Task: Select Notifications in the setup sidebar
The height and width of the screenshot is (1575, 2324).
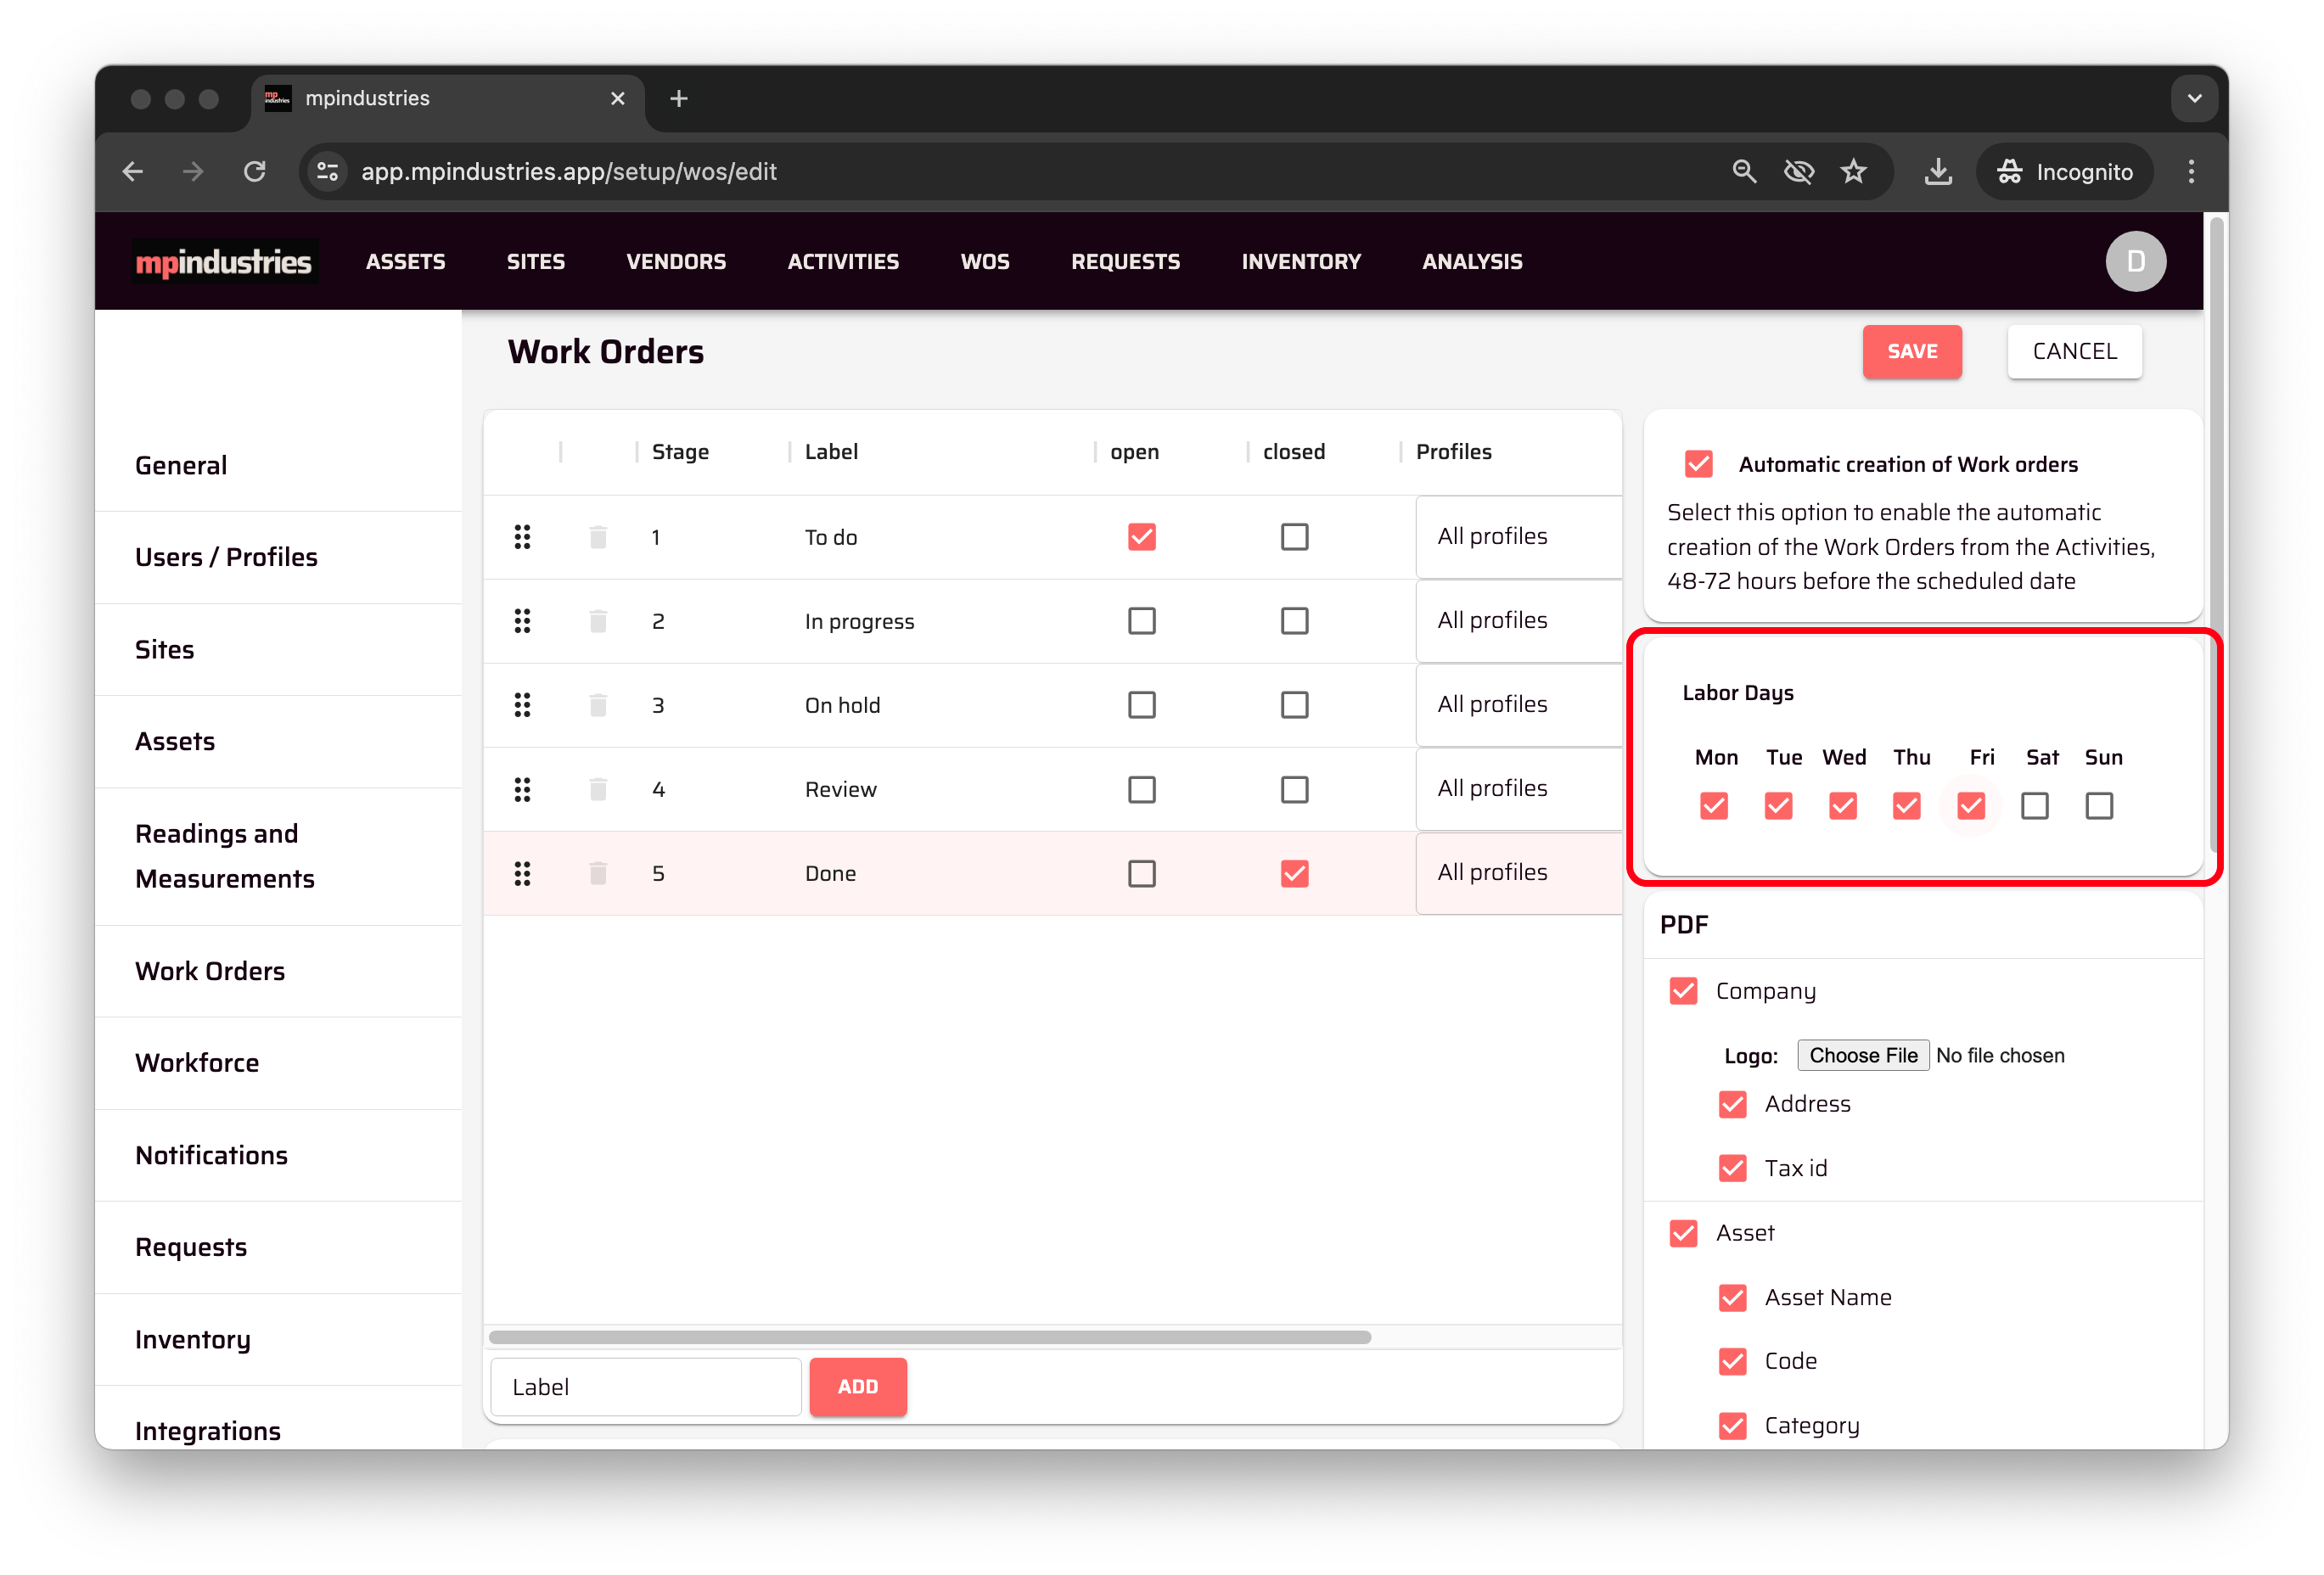Action: (x=211, y=1155)
